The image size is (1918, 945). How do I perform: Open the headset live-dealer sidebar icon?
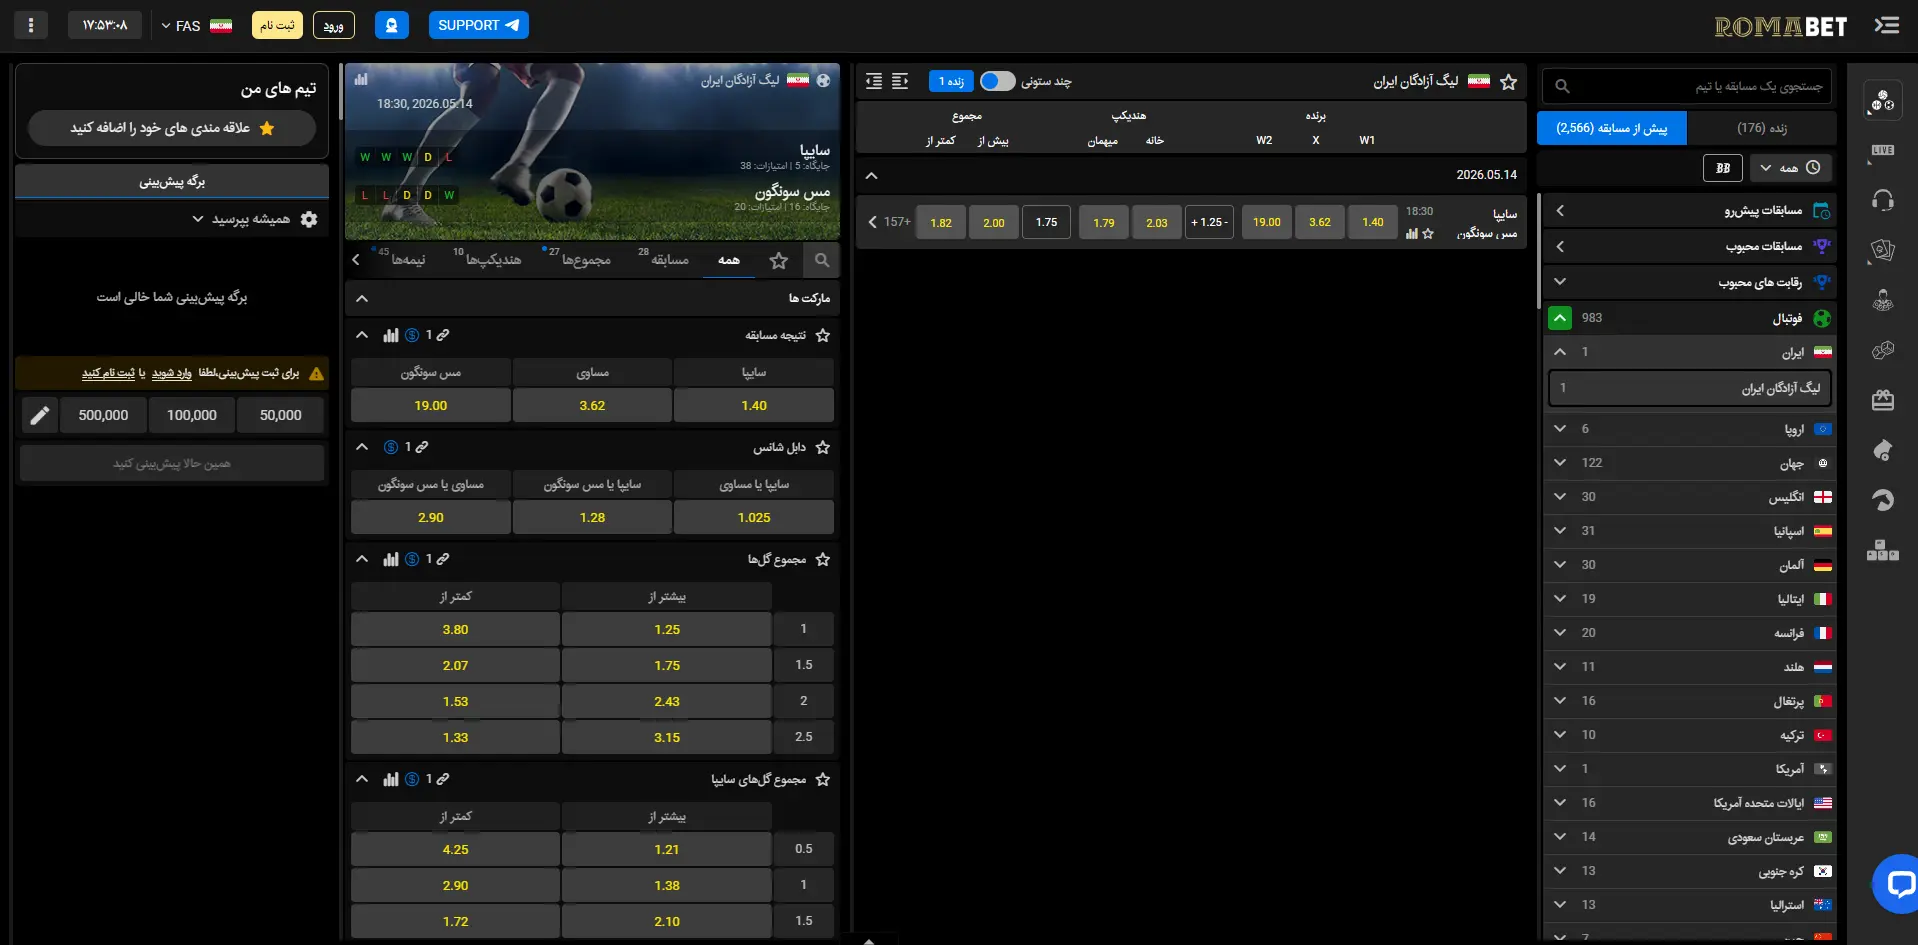coord(1882,200)
